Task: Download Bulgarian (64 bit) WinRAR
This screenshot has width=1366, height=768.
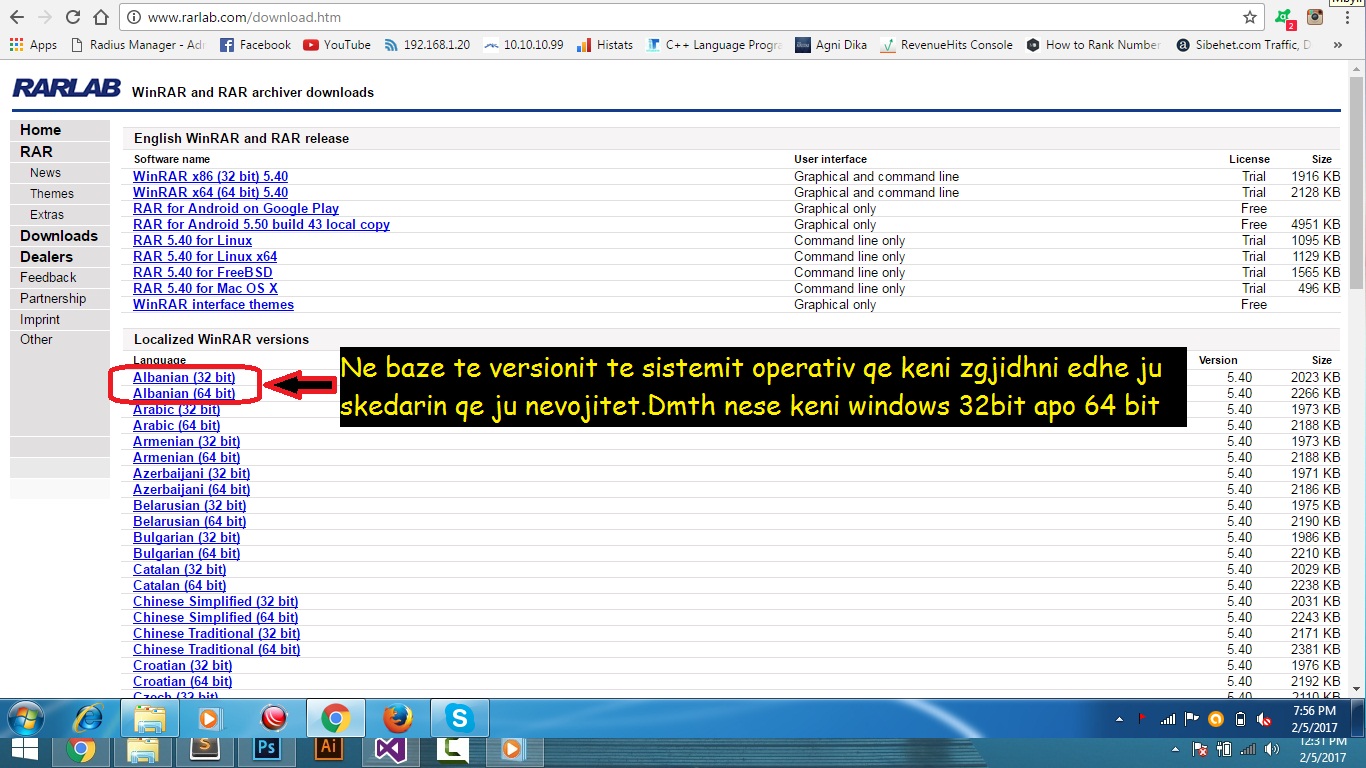Action: (186, 553)
